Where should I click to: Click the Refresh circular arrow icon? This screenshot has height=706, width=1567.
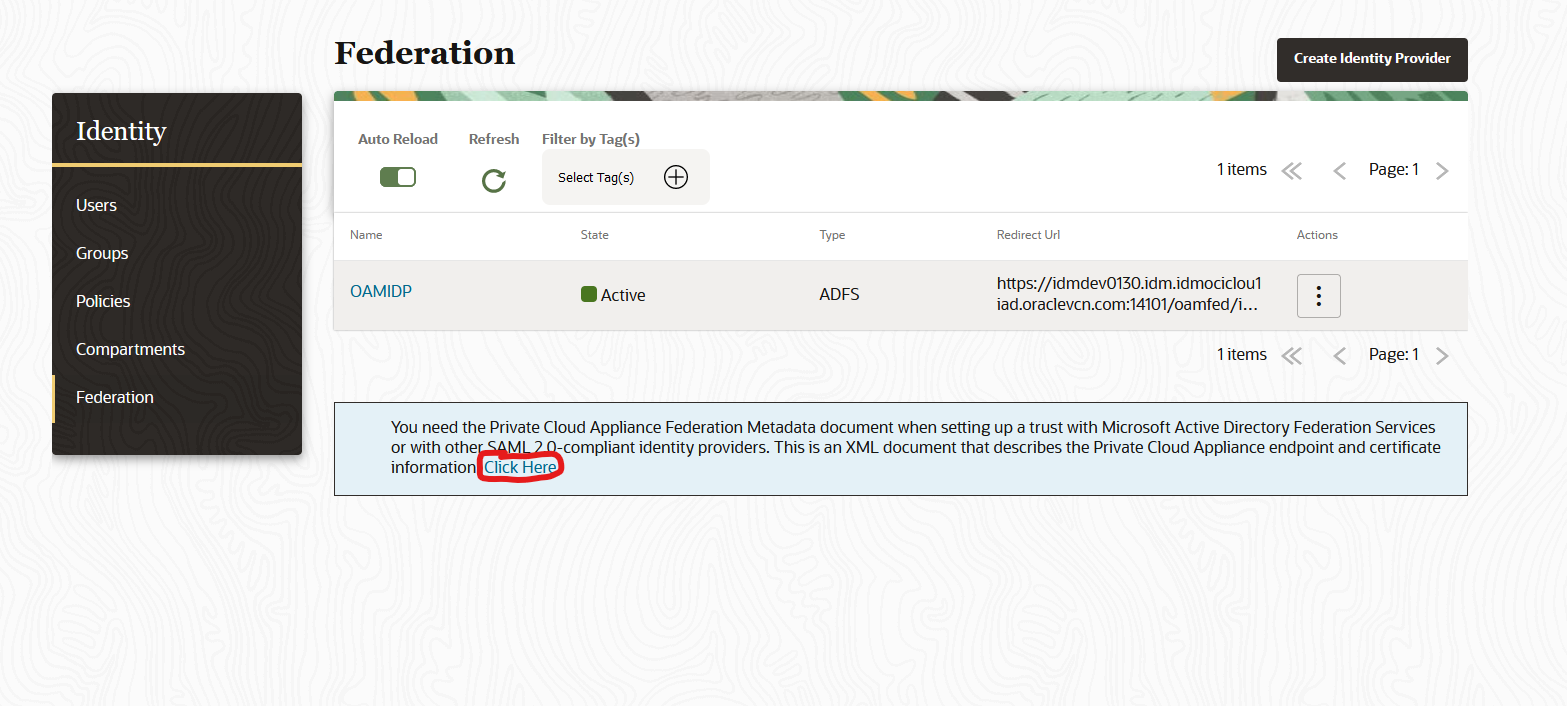(x=494, y=180)
